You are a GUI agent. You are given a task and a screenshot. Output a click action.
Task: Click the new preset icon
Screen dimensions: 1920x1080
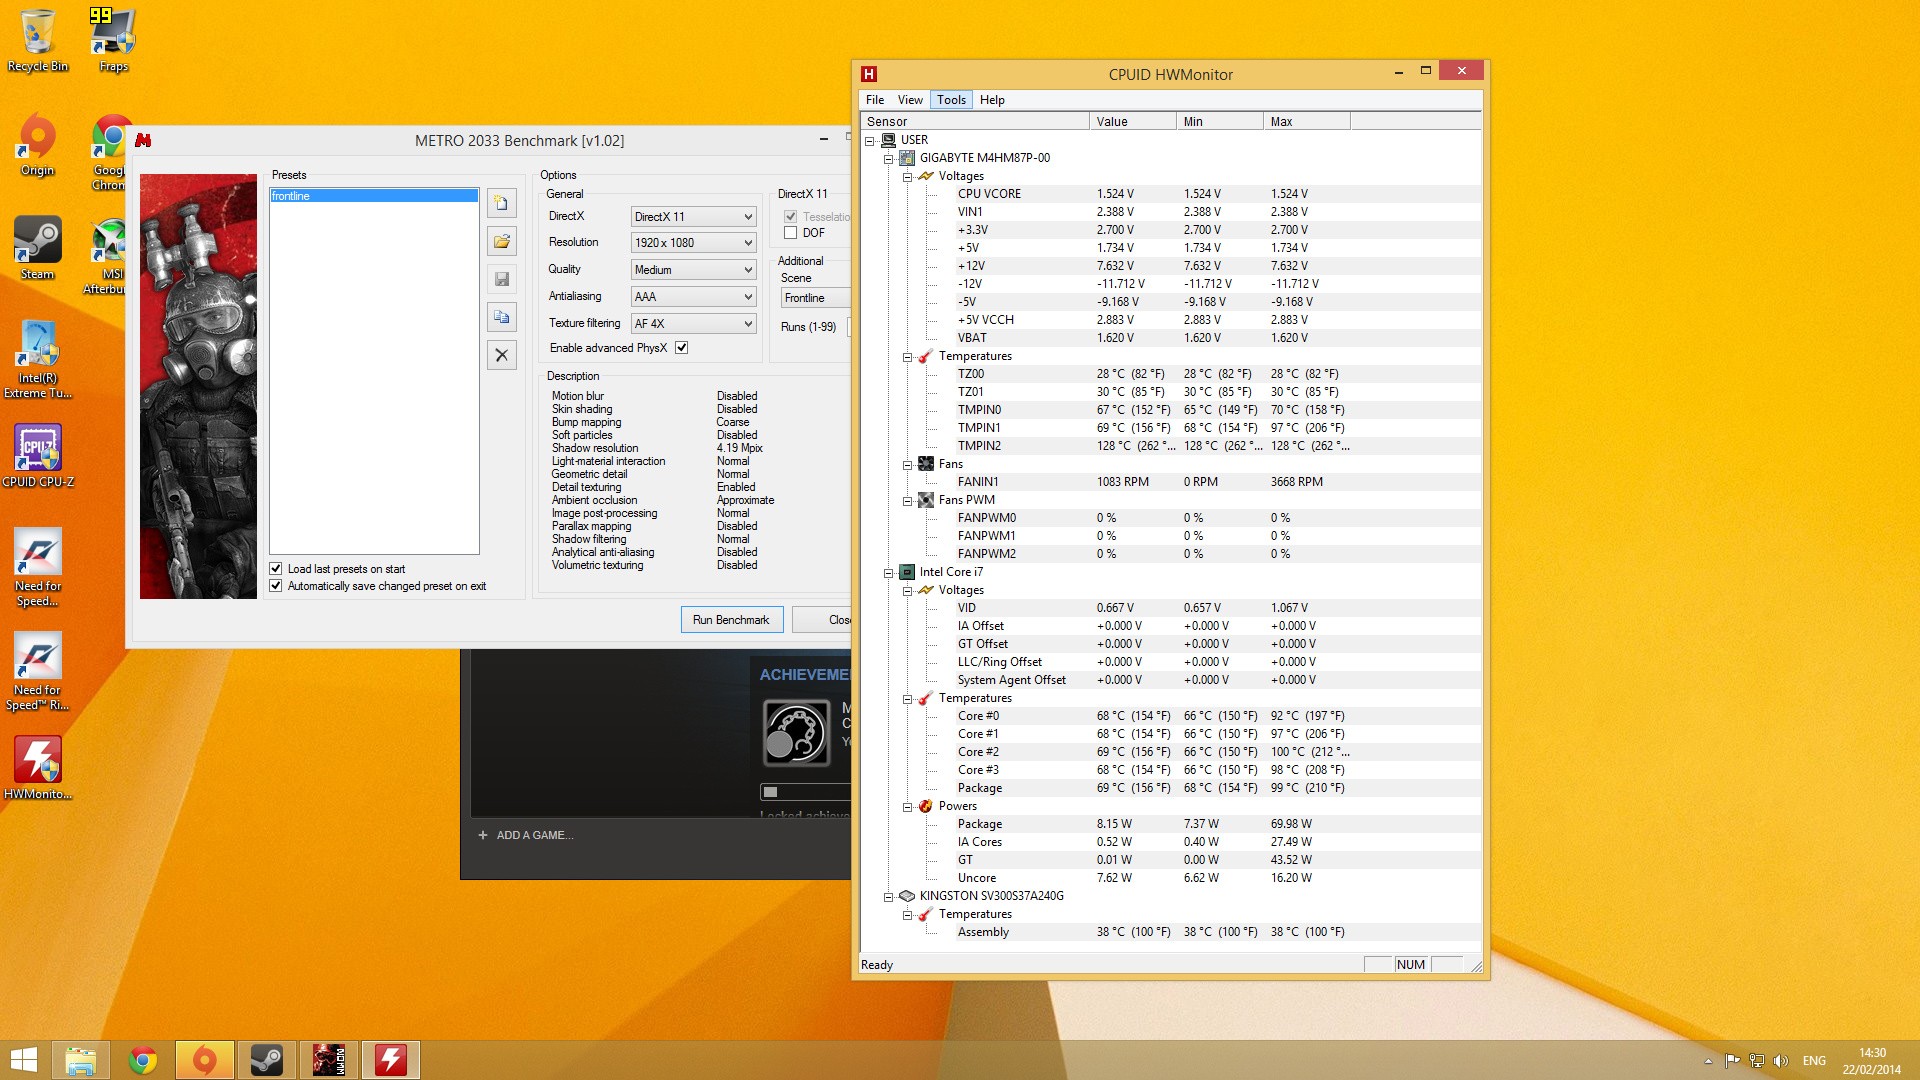(502, 204)
